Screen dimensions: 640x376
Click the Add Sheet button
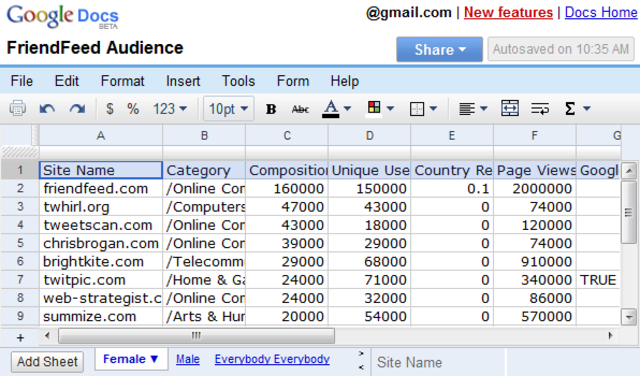47,361
